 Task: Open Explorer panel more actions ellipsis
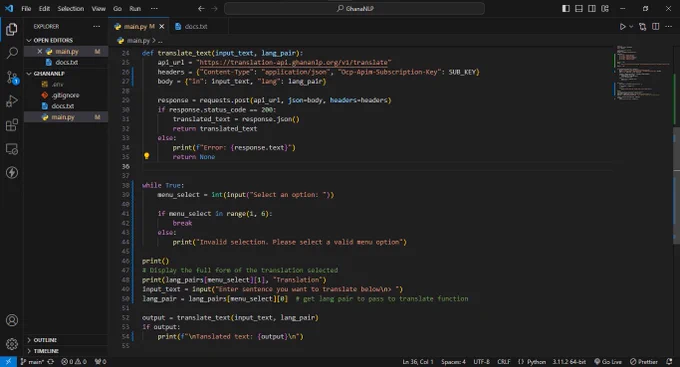tap(96, 26)
